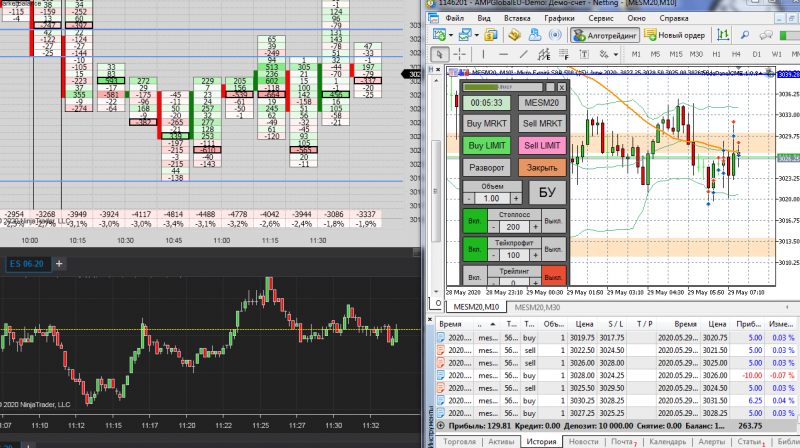Open new chart toolbar icon in MetaTrader
The height and width of the screenshot is (448, 800).
(x=438, y=35)
